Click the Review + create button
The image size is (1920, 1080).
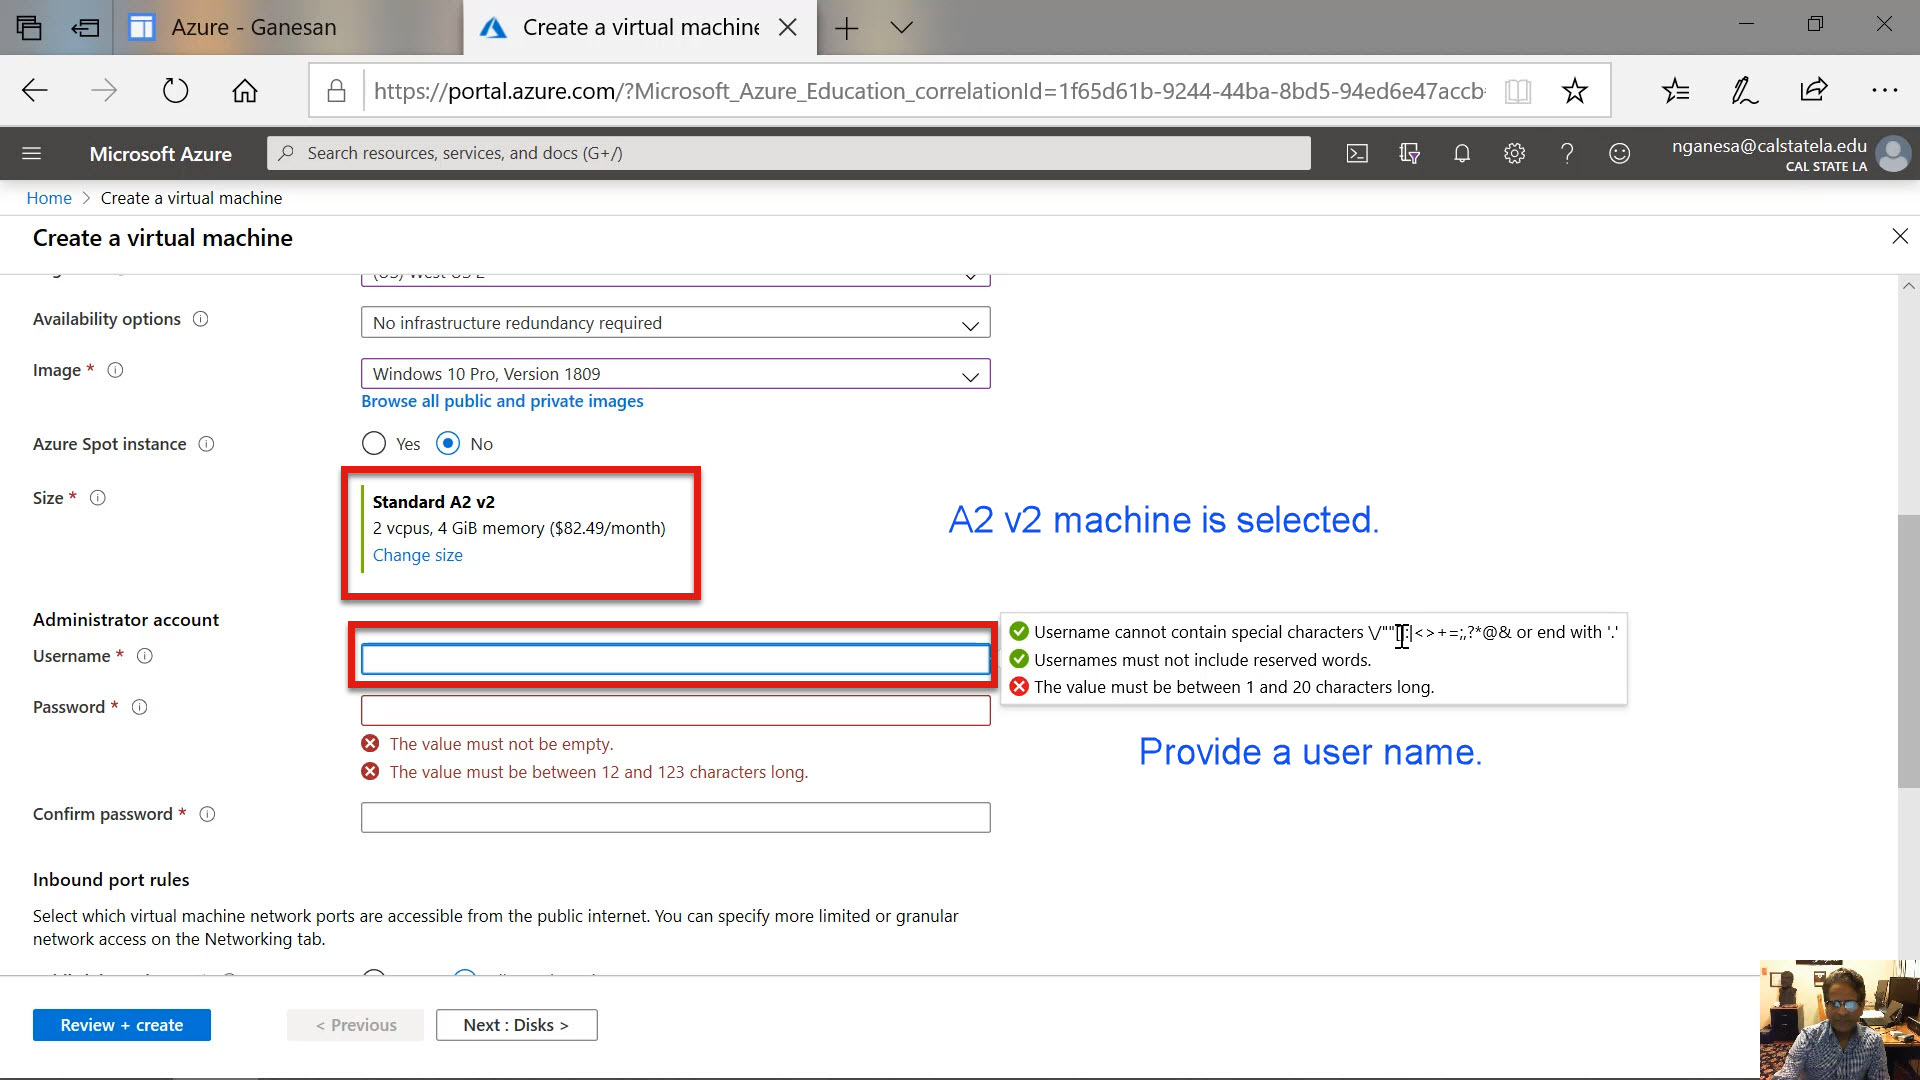tap(121, 1025)
